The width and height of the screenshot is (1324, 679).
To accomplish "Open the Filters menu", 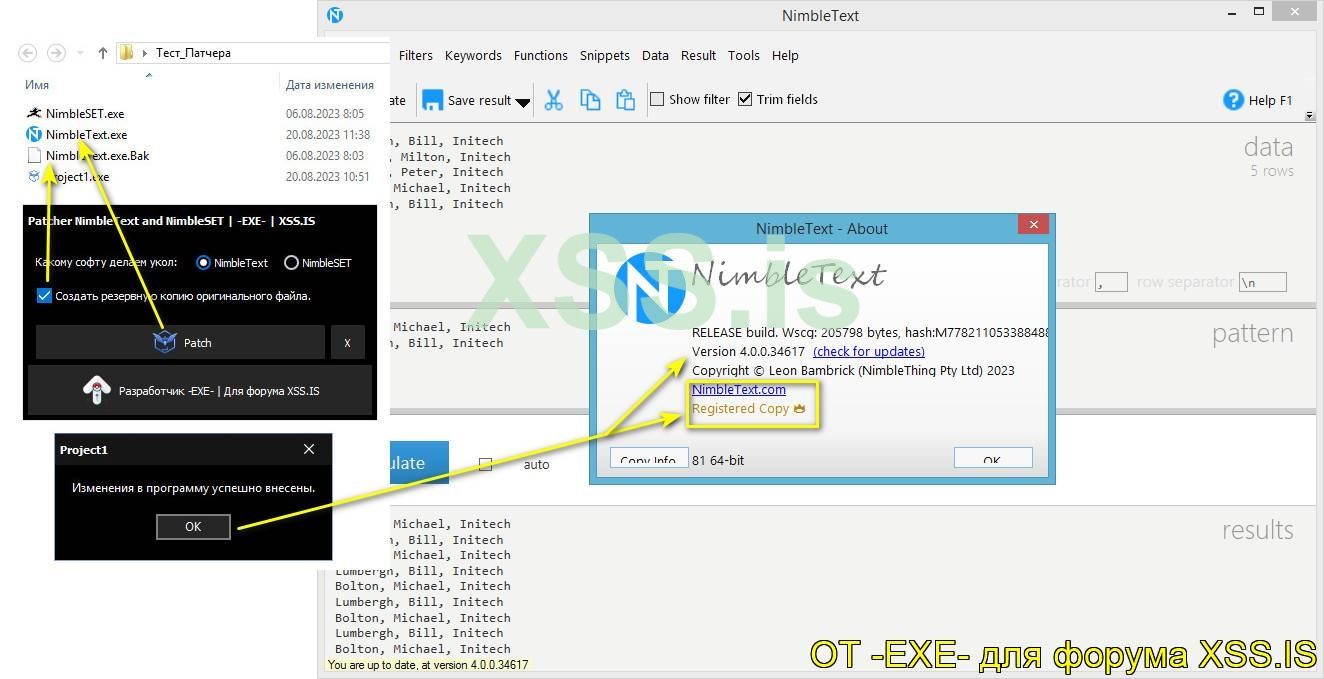I will [x=416, y=55].
